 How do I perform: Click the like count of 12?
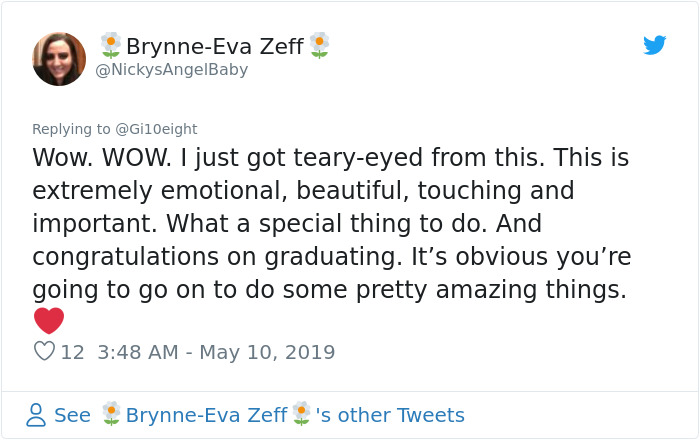point(72,352)
